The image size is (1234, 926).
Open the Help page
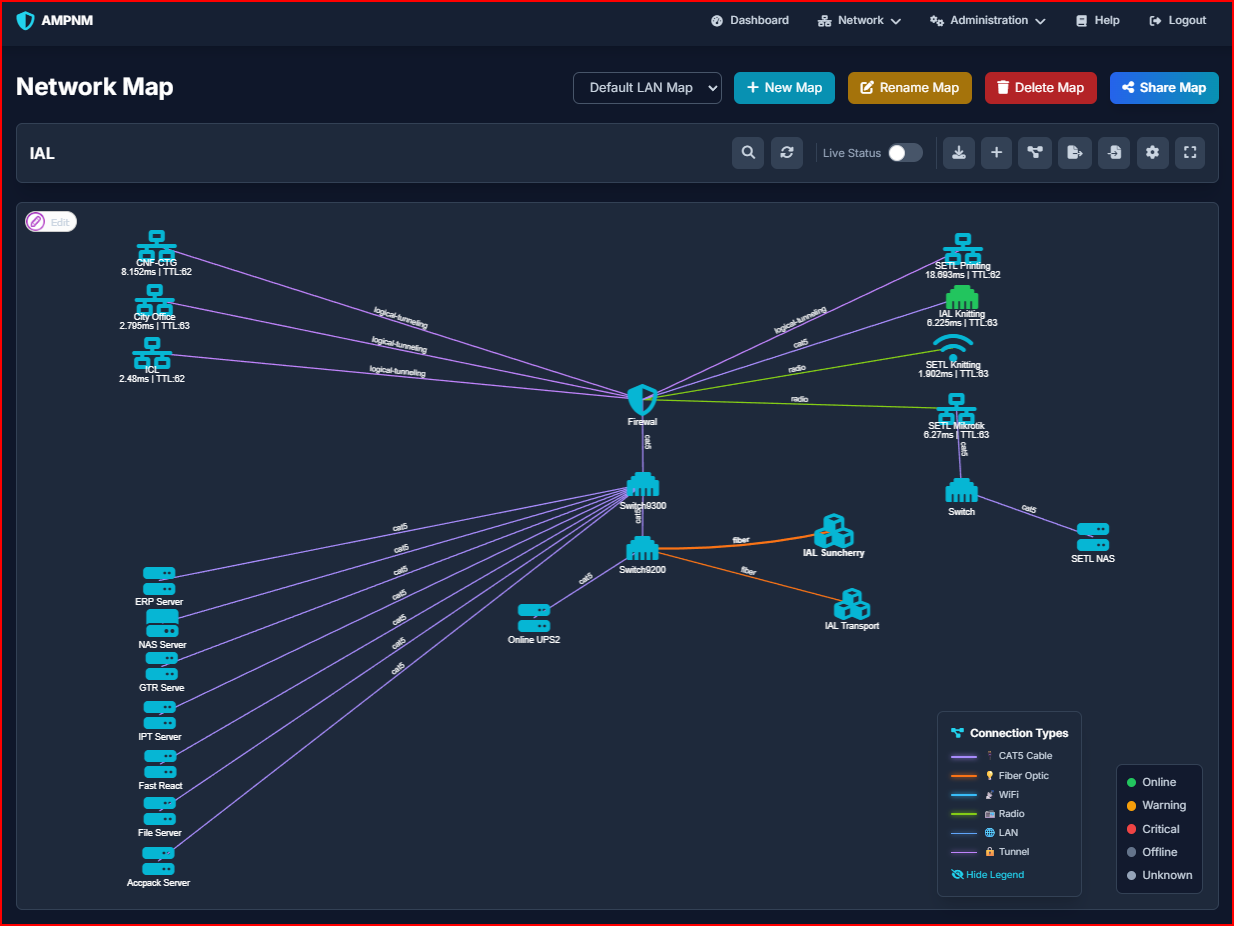click(1097, 20)
